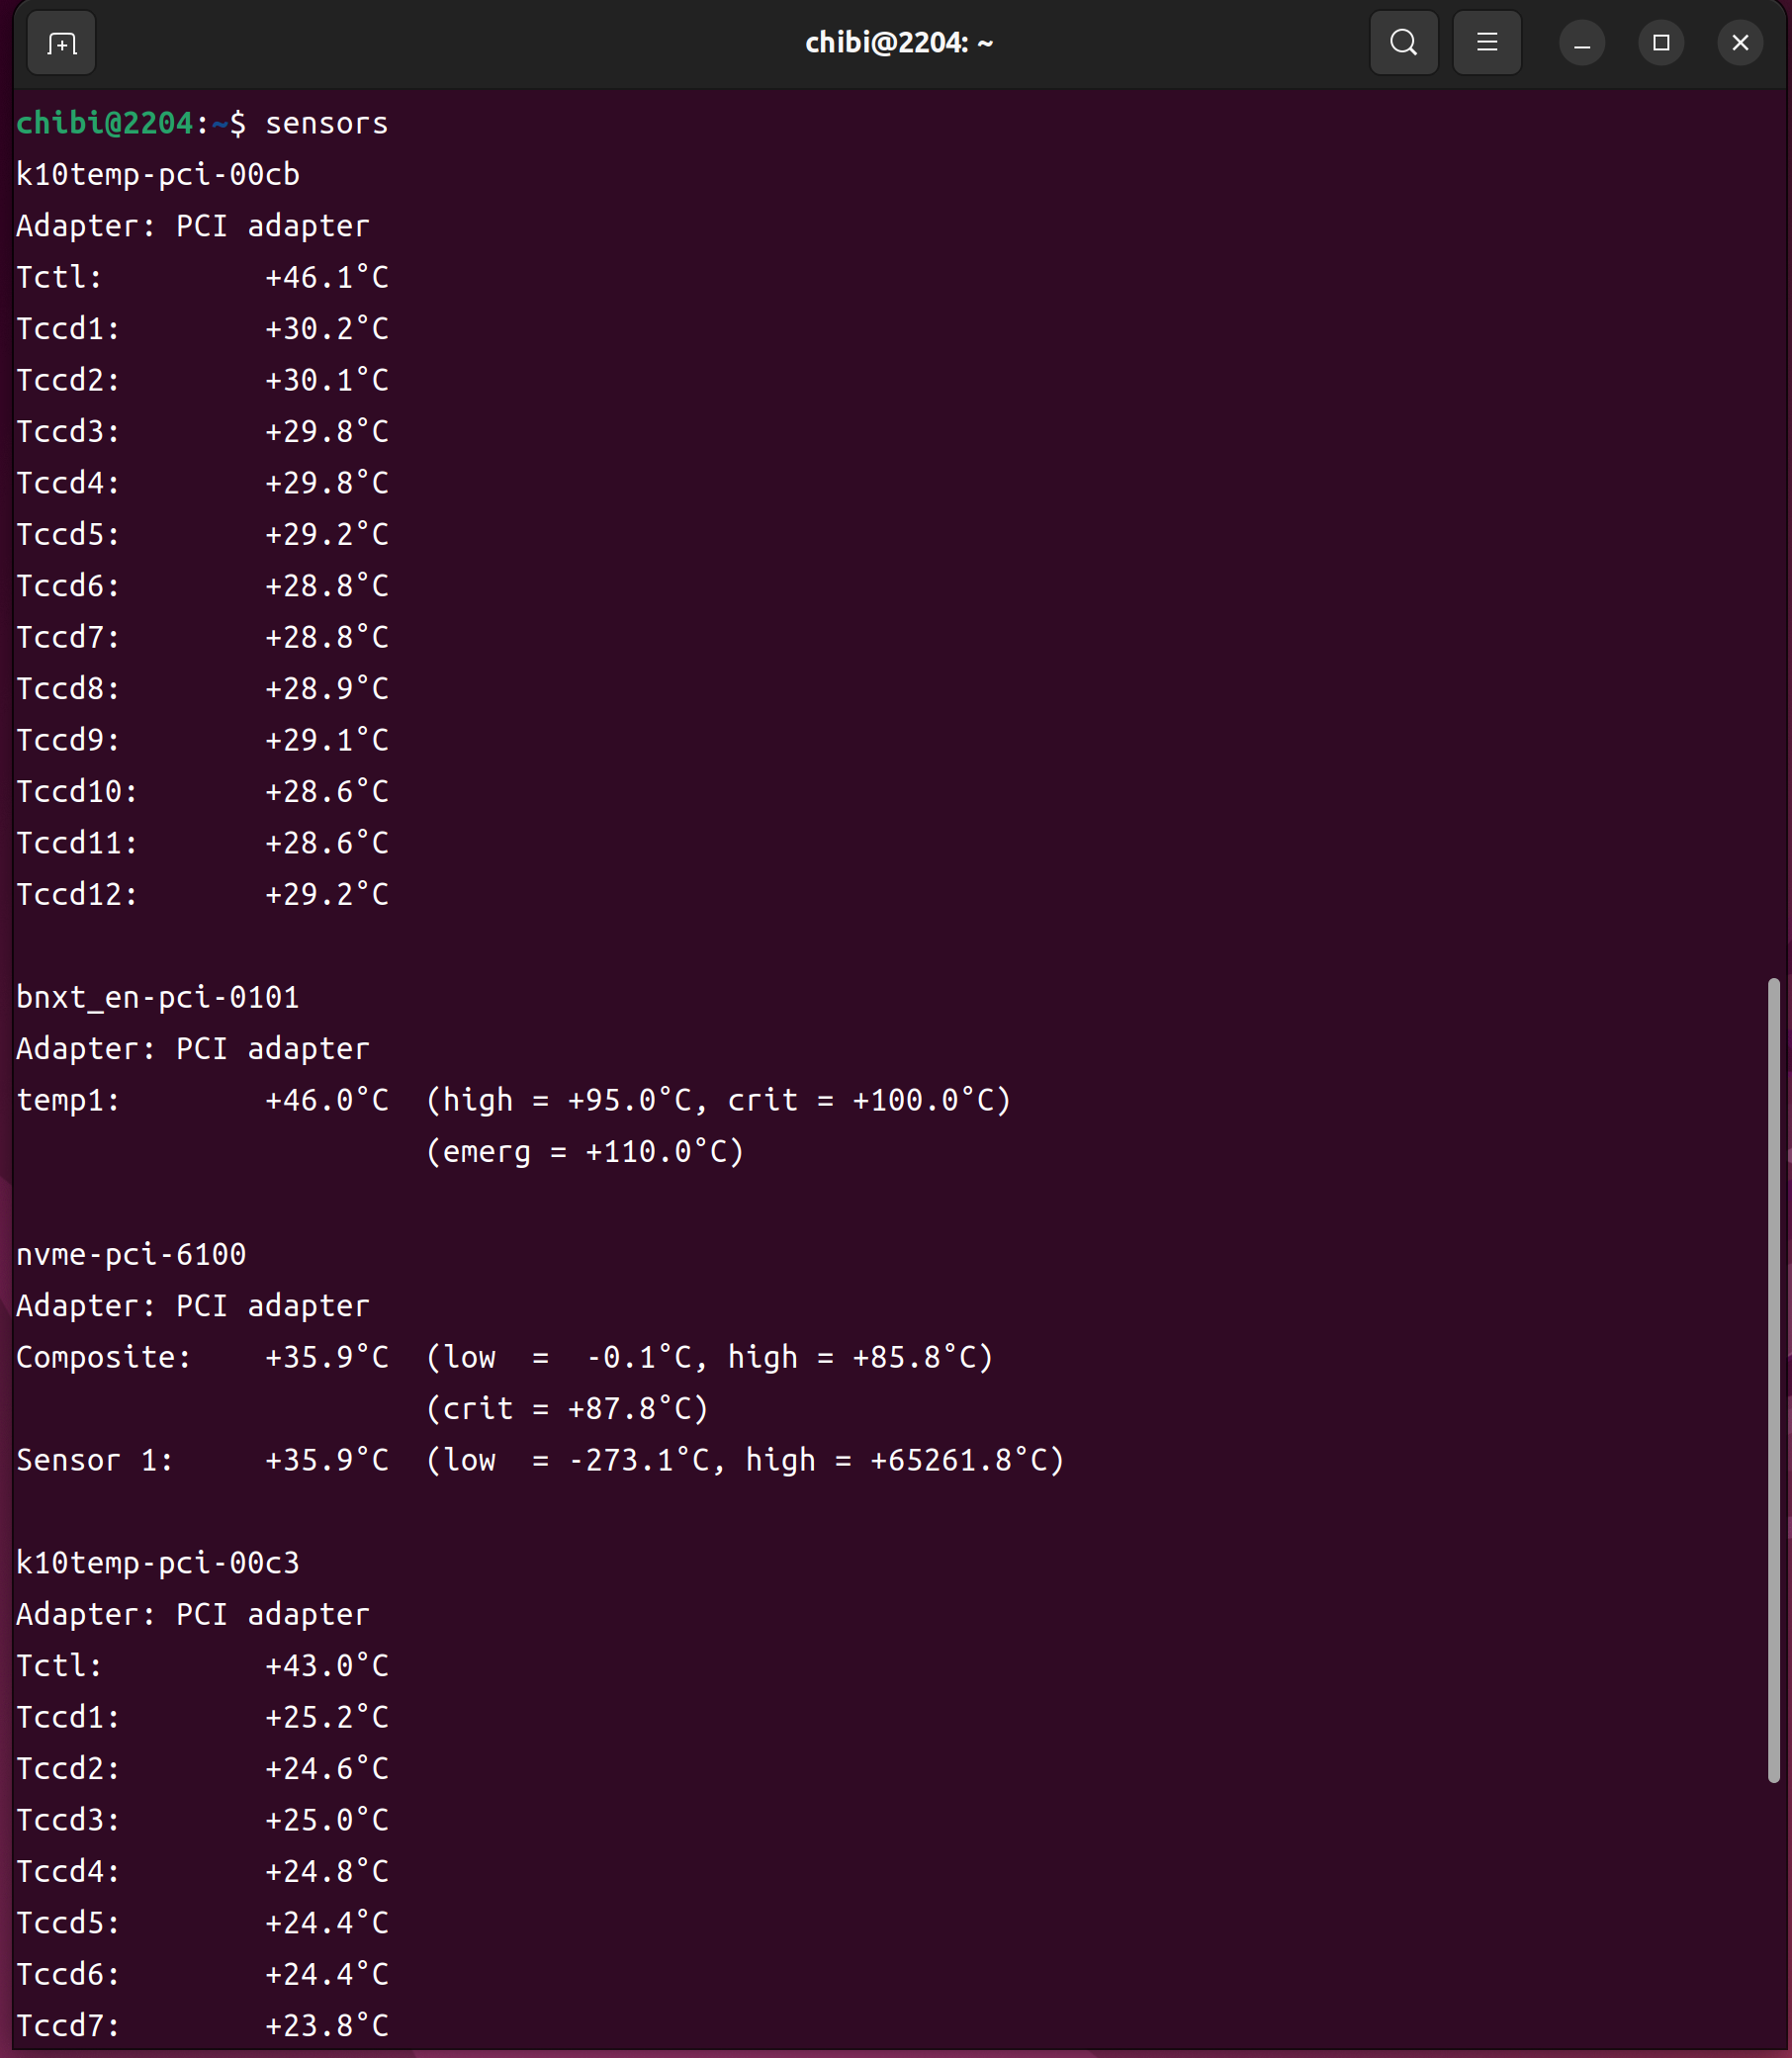This screenshot has height=2058, width=1792.
Task: Click the k10temp-pci-00c3 chip heading
Action: click(158, 1563)
